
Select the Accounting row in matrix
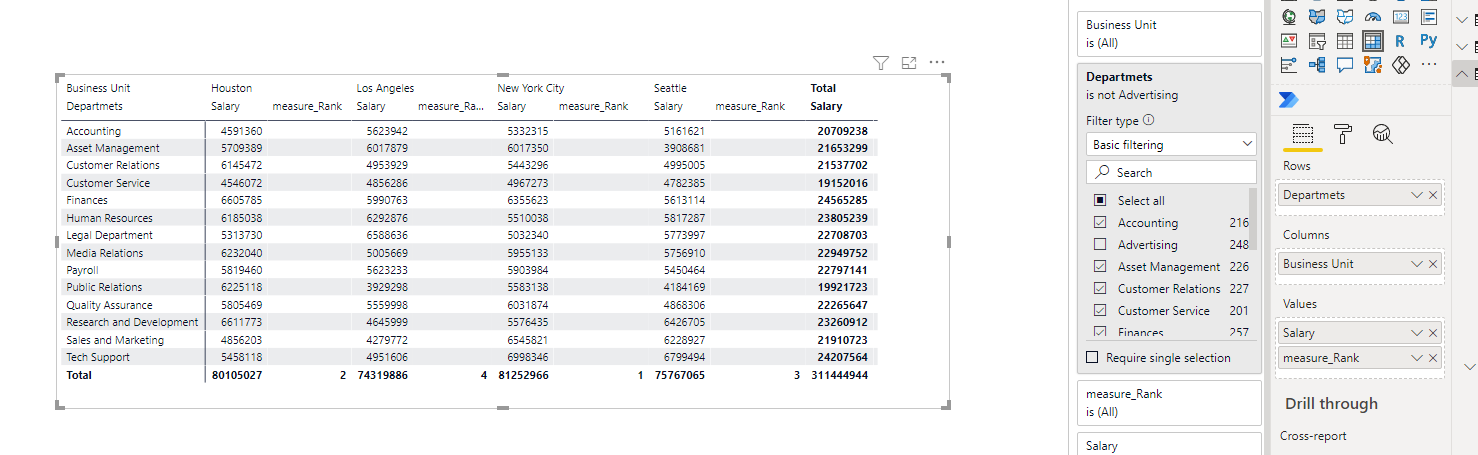point(93,131)
